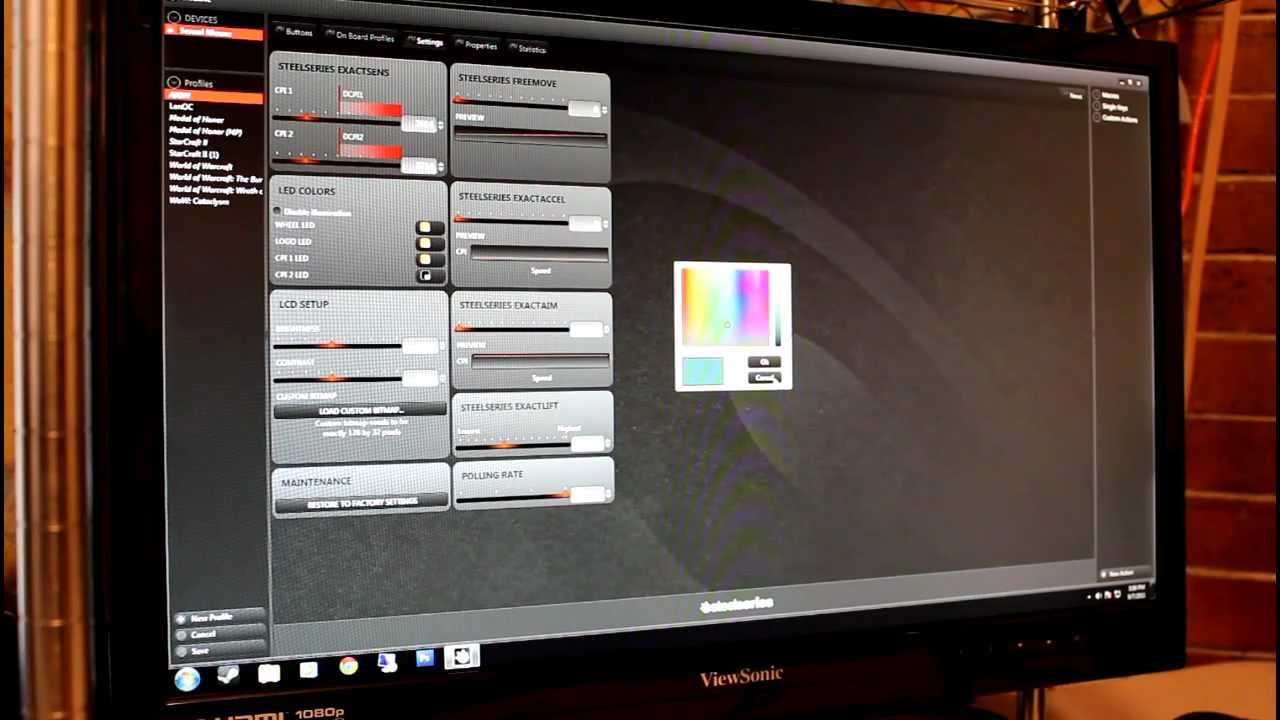Click Restore to Factory Settings
The image size is (1280, 720).
pyautogui.click(x=362, y=501)
